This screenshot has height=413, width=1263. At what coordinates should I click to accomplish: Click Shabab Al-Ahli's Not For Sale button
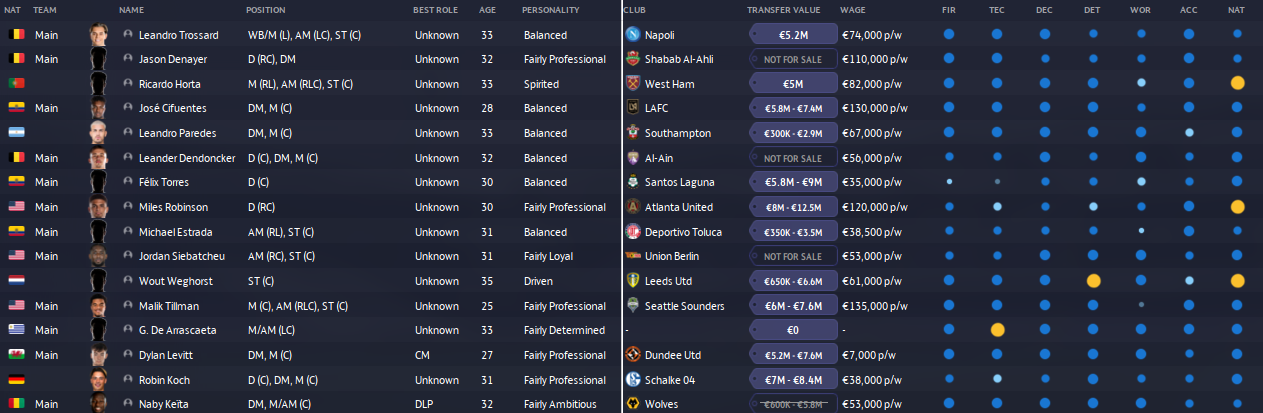(792, 59)
